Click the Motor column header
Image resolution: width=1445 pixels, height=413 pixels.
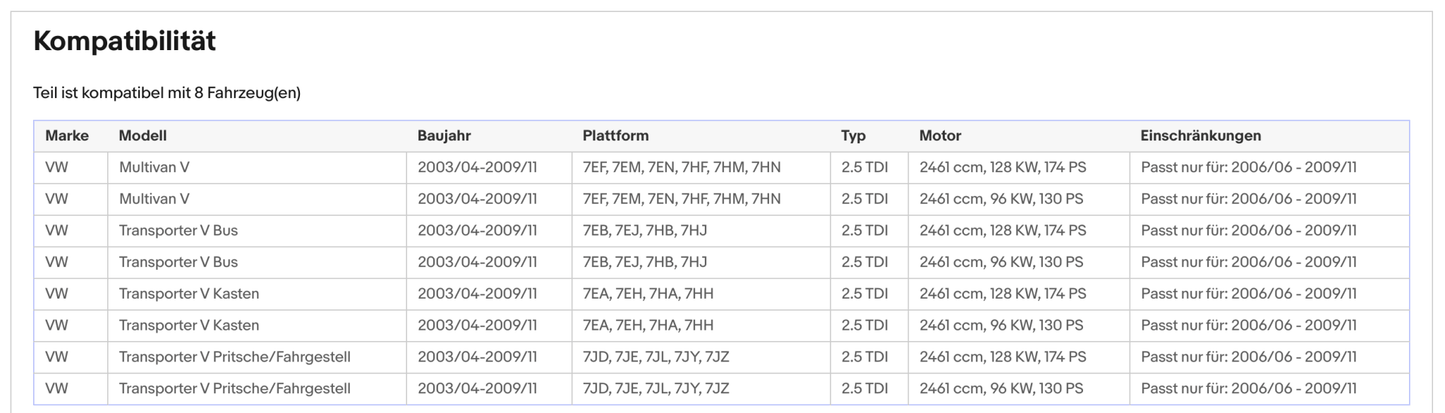pos(940,136)
